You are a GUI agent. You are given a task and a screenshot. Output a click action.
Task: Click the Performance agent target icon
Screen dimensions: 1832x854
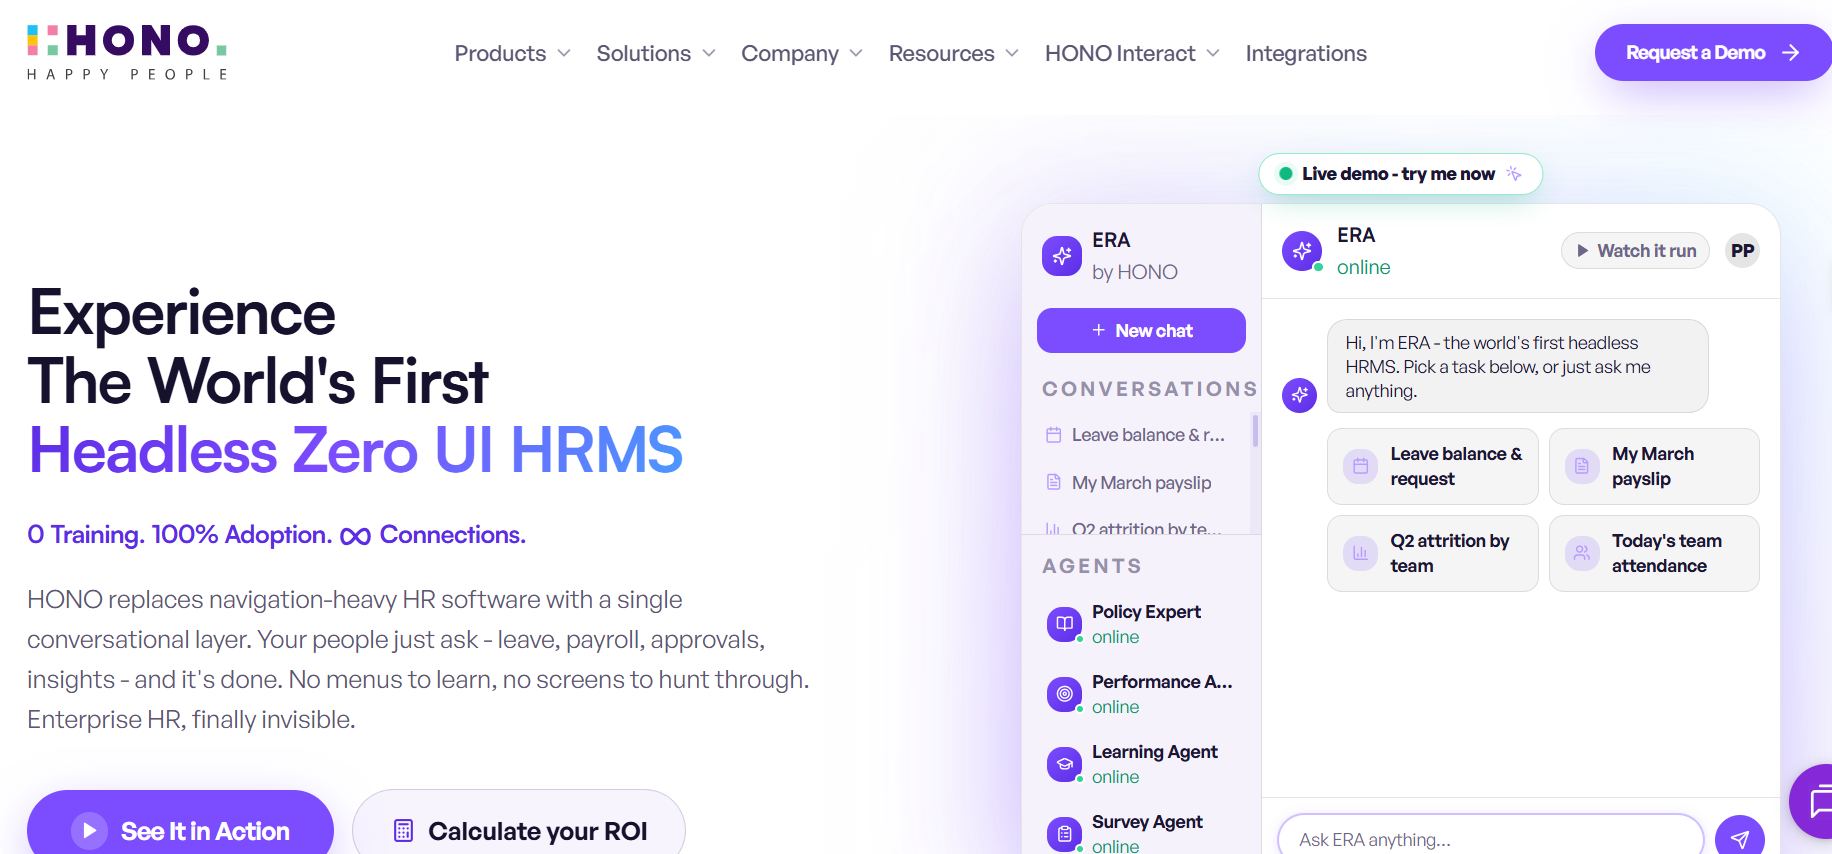(x=1064, y=694)
